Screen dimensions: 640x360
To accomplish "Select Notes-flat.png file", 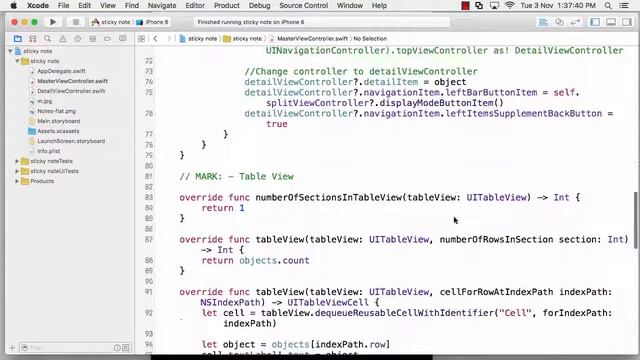I will coord(56,111).
